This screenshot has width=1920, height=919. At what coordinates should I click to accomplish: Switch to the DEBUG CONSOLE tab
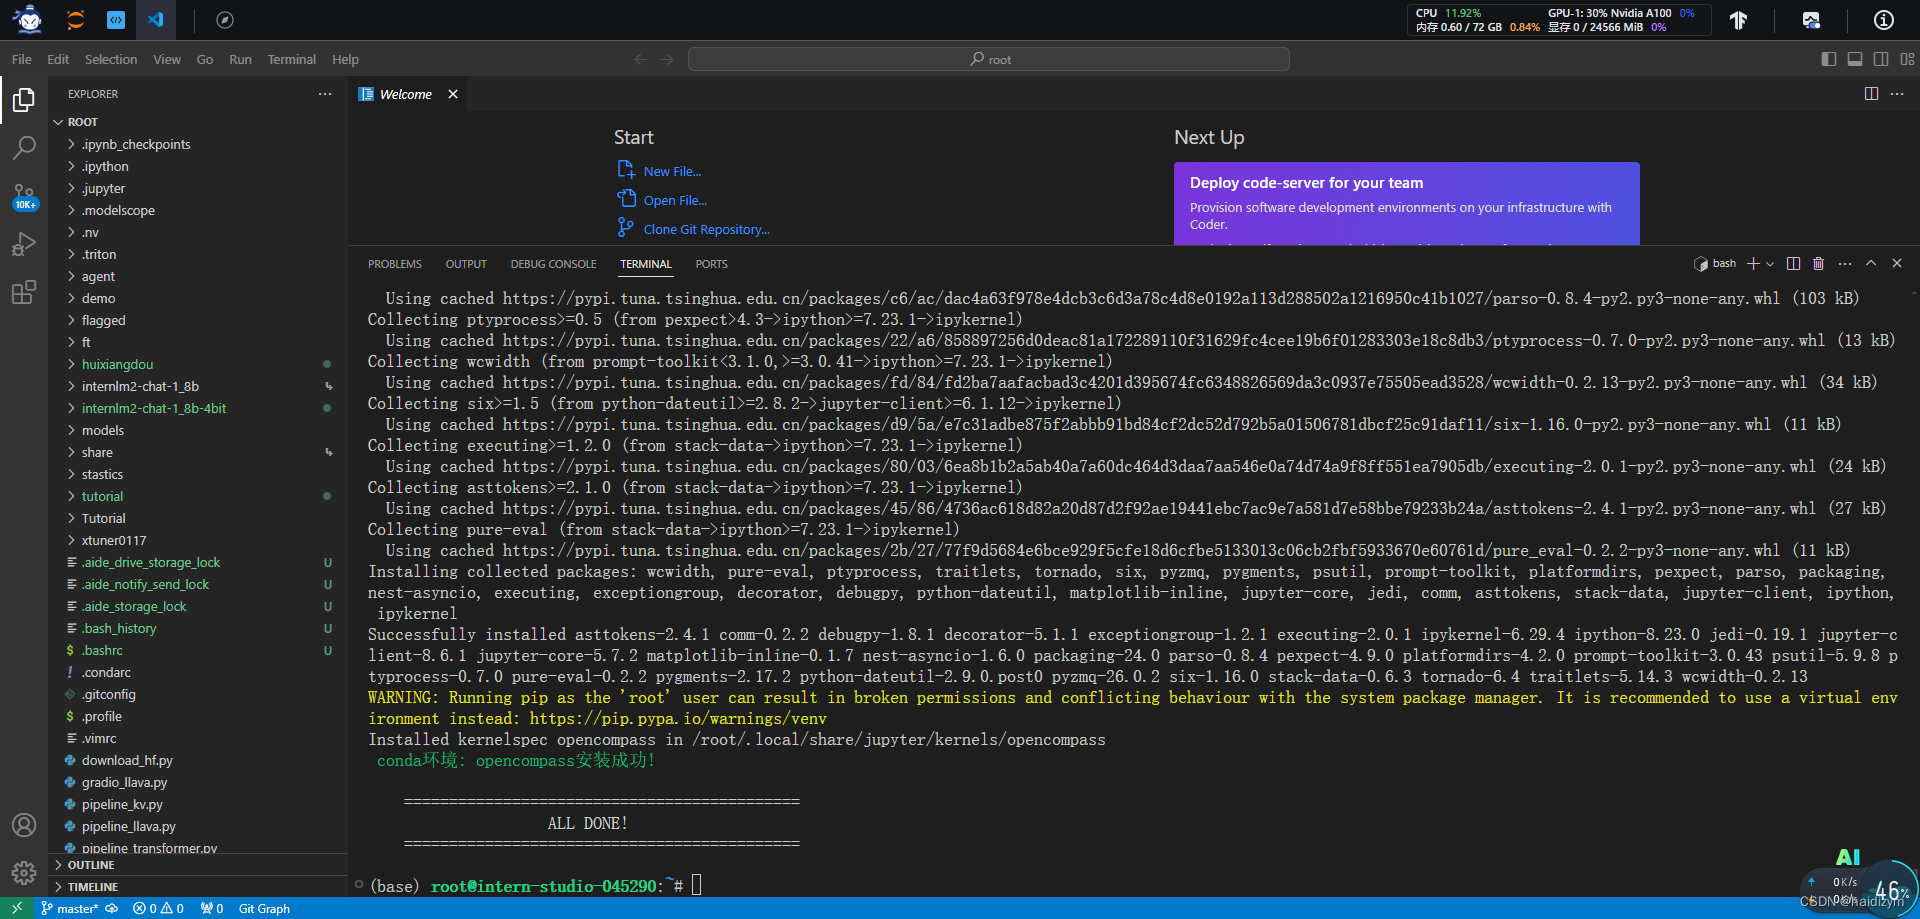553,264
